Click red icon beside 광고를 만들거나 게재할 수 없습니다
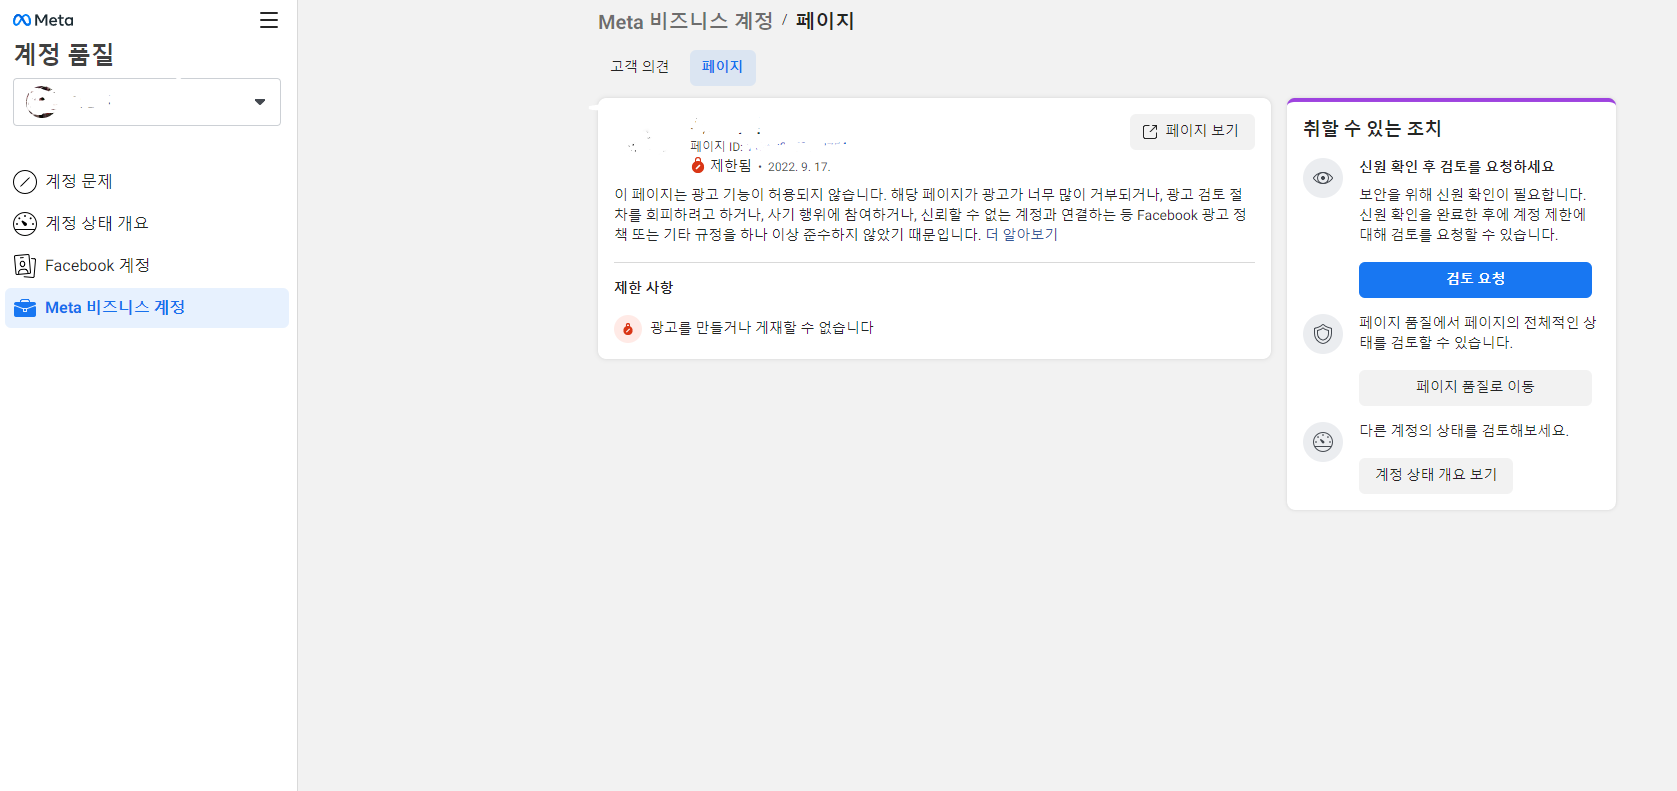The width and height of the screenshot is (1677, 791). tap(628, 328)
